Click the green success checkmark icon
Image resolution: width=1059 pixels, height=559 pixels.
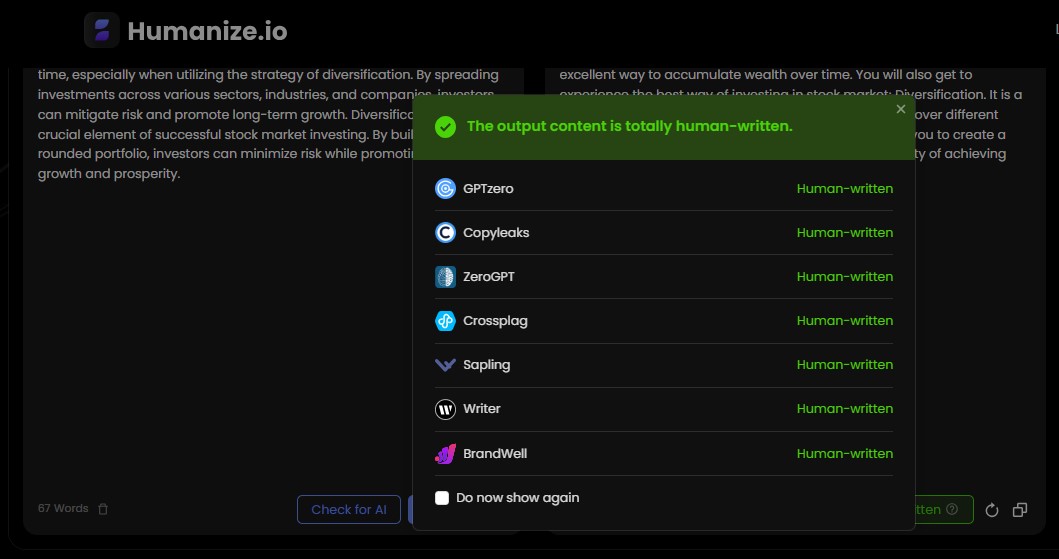pos(446,127)
